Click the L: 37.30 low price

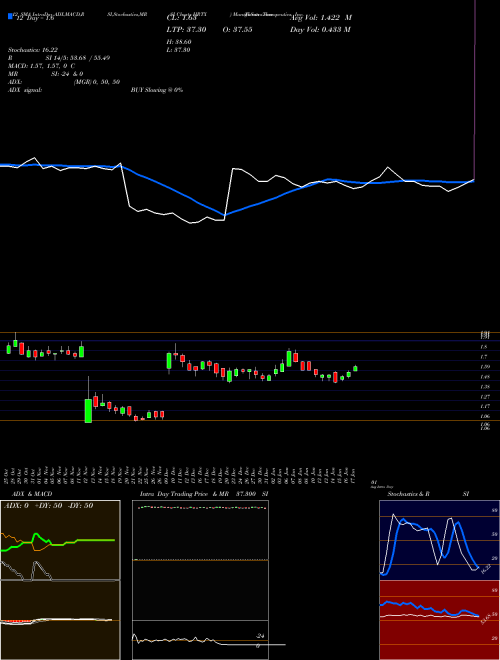tap(179, 50)
